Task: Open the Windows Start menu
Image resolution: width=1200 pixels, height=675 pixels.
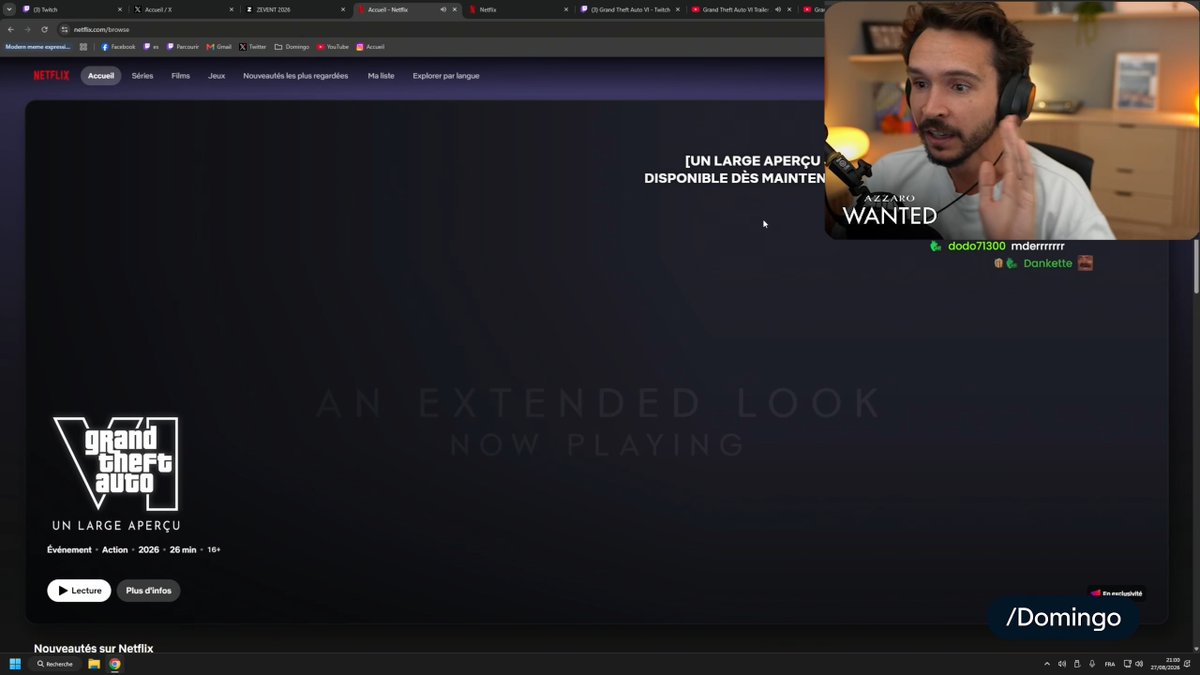Action: tap(15, 664)
